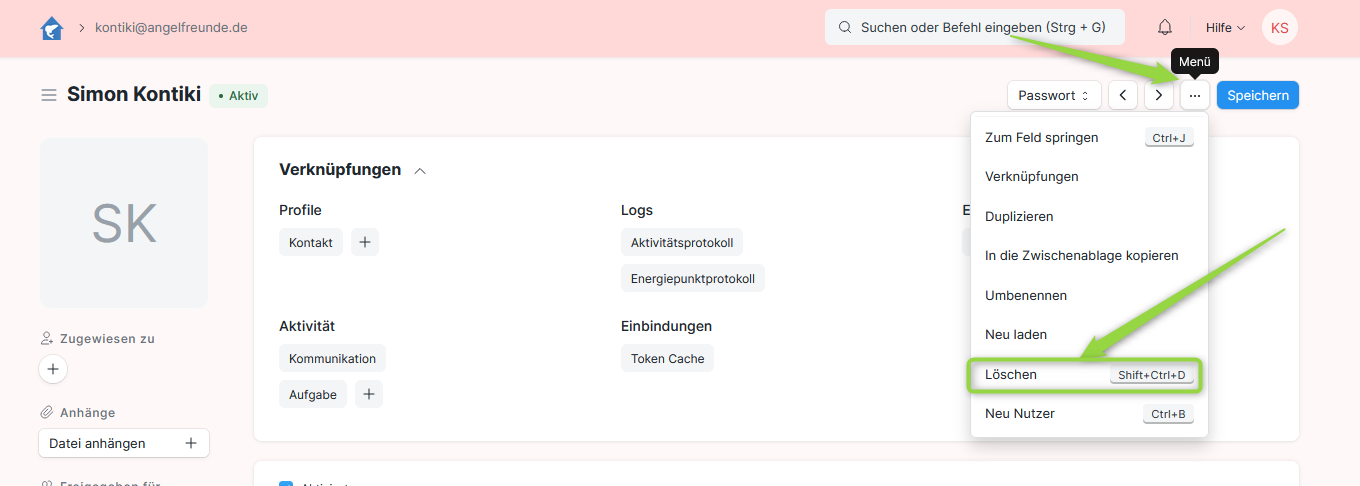
Task: Collapse the Verknüpfungen section
Action: 420,171
